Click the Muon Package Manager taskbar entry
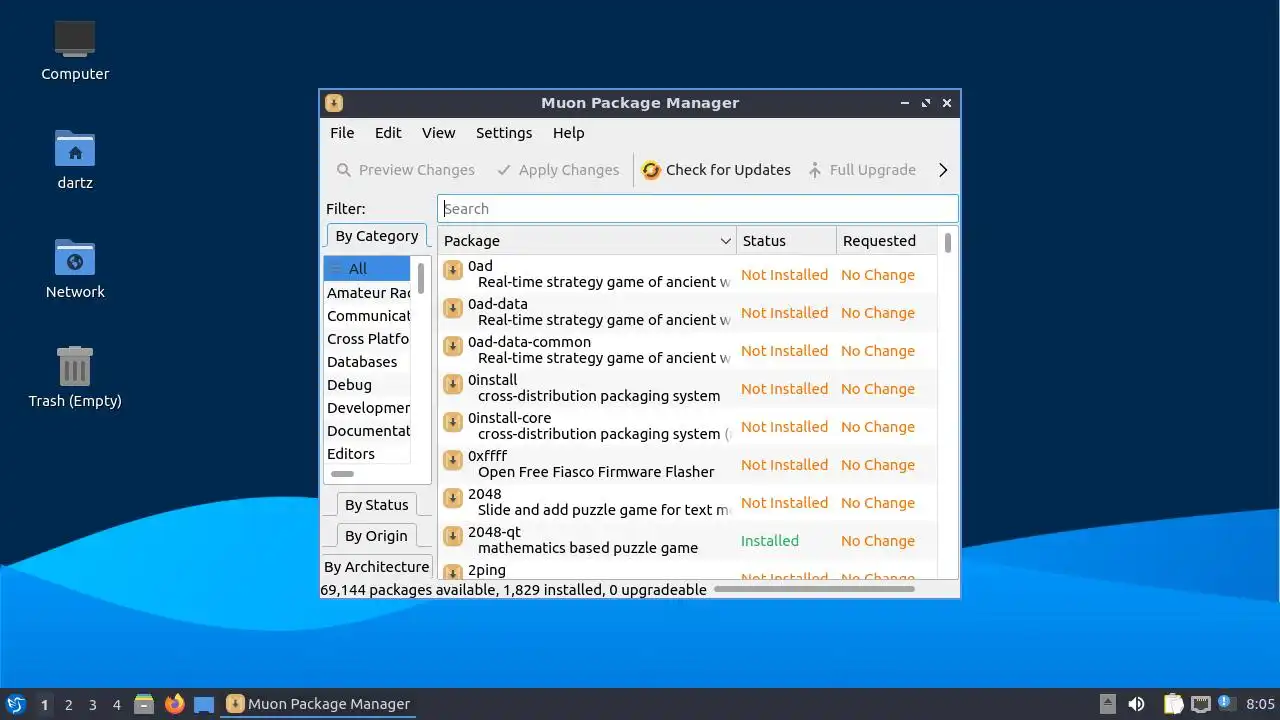1280x720 pixels. [x=318, y=704]
